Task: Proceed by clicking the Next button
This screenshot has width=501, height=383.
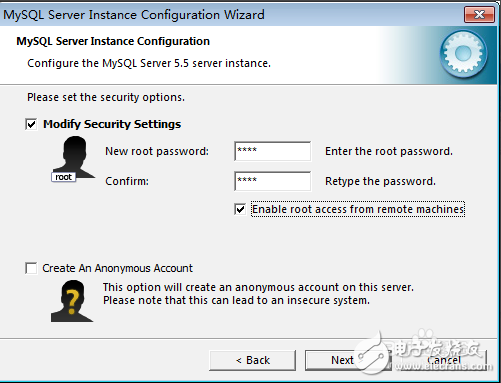Action: coord(348,360)
